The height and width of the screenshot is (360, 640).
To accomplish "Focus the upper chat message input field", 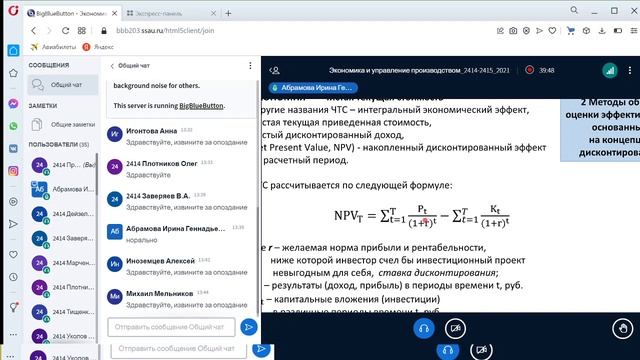I will pos(171,327).
